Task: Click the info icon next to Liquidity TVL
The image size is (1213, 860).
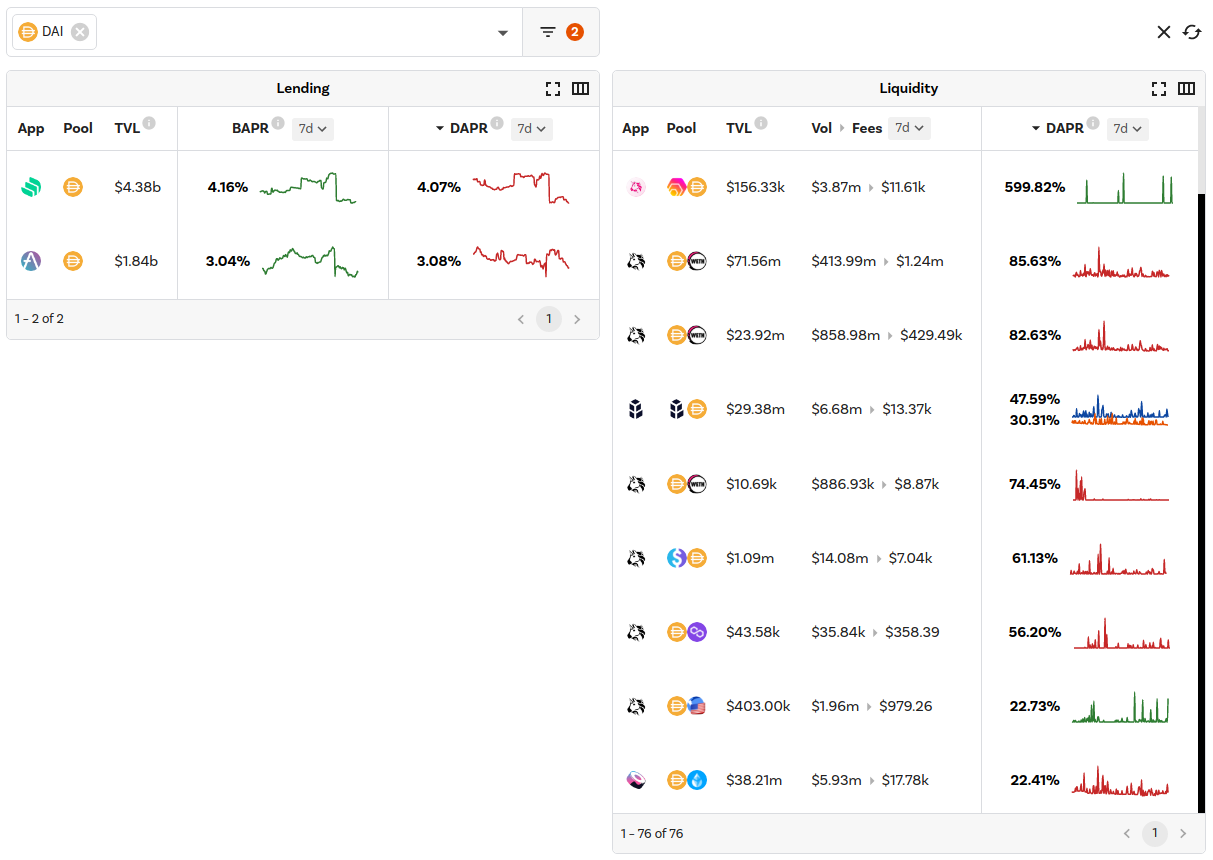Action: [x=761, y=123]
